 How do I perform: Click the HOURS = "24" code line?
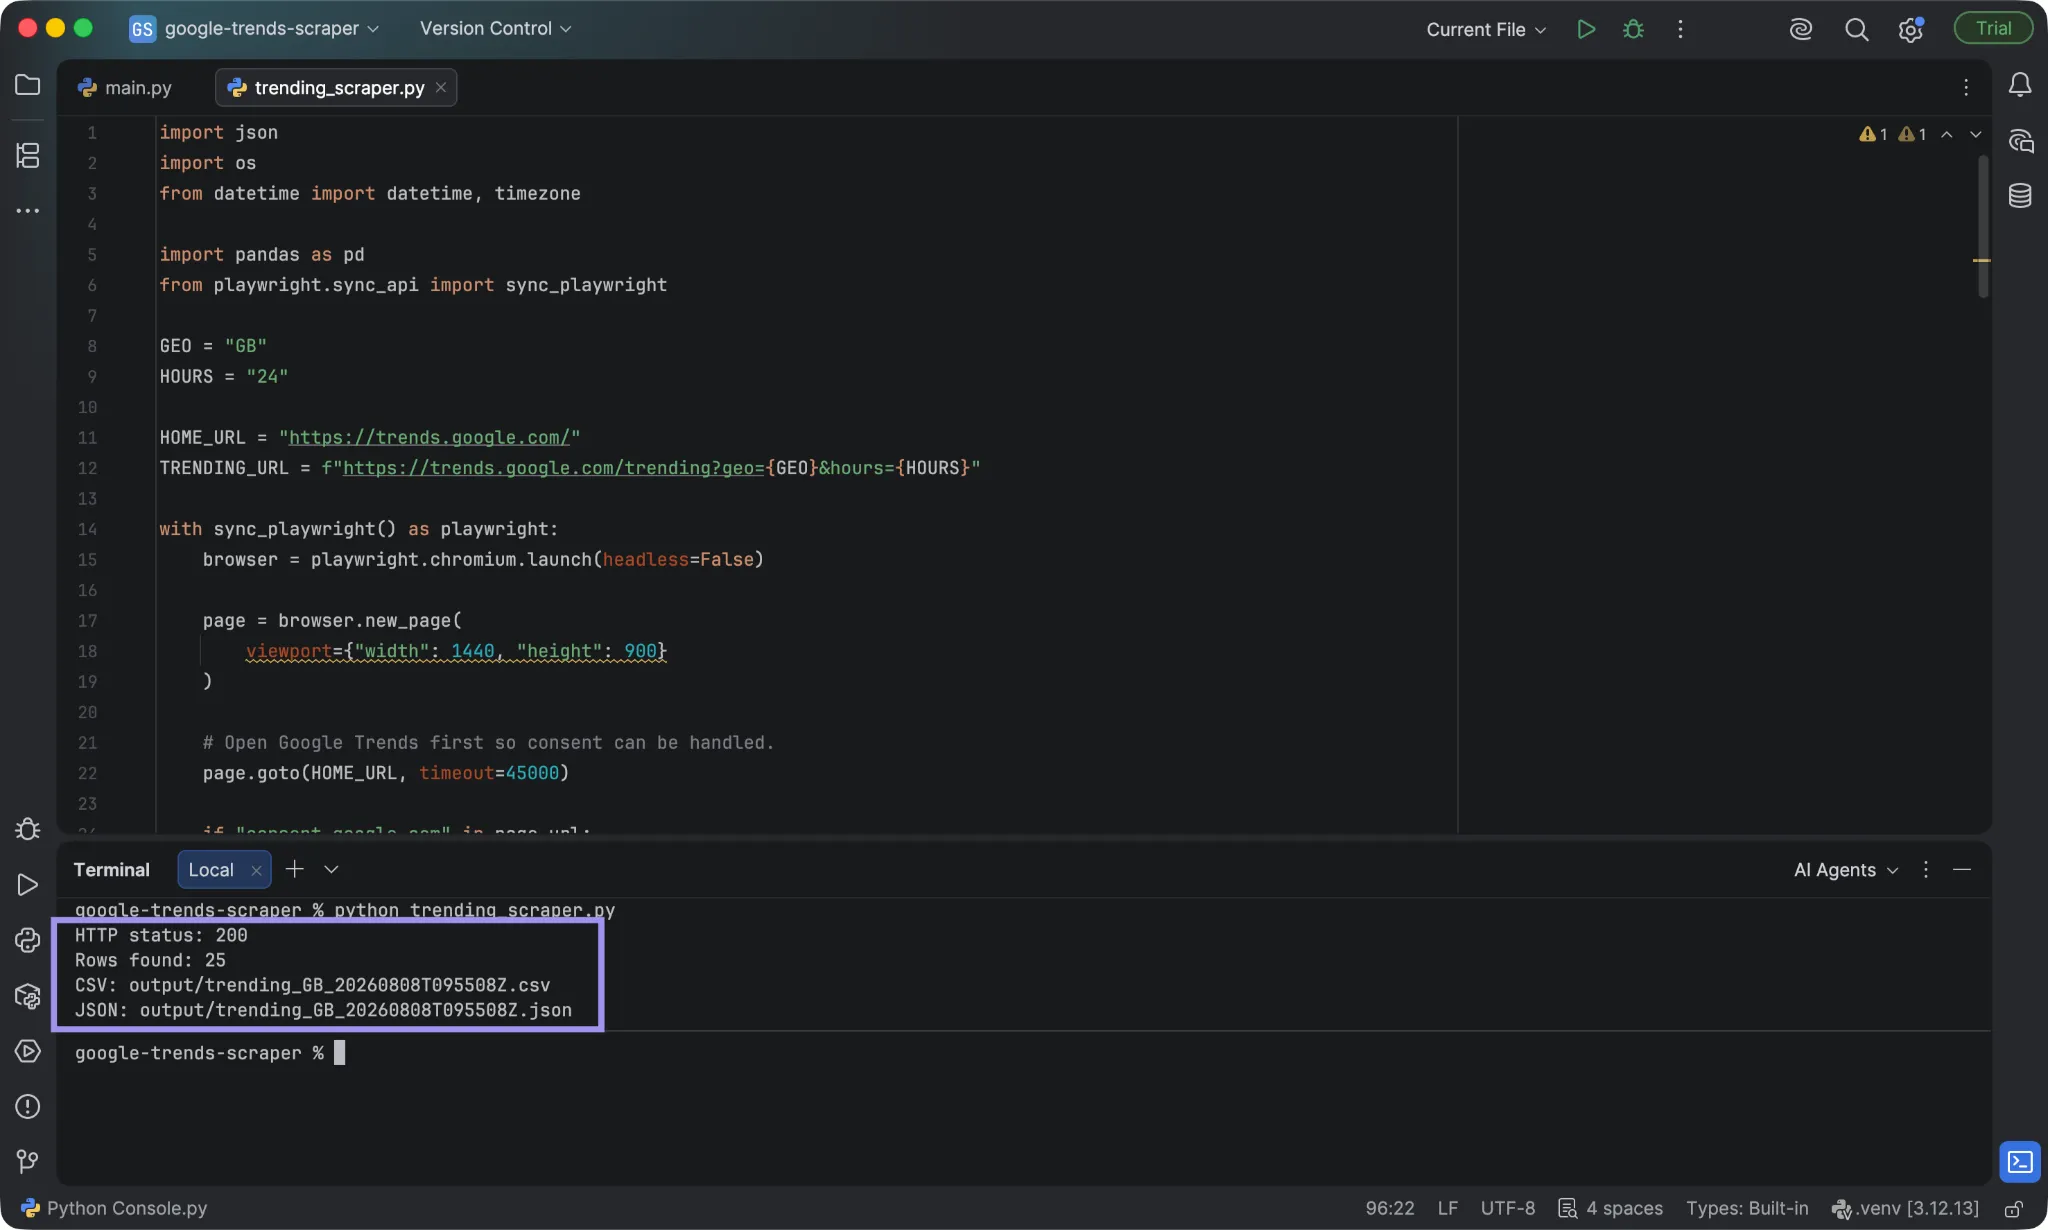coord(224,377)
